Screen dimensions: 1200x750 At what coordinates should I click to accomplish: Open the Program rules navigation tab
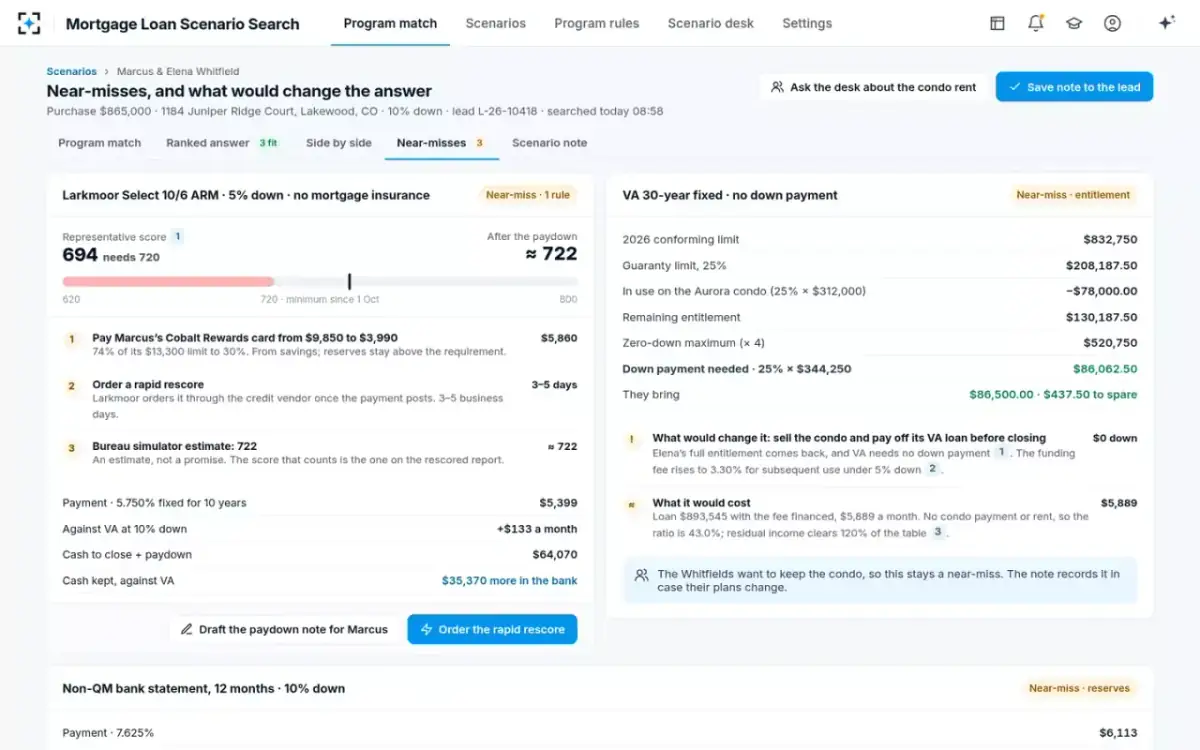point(597,23)
